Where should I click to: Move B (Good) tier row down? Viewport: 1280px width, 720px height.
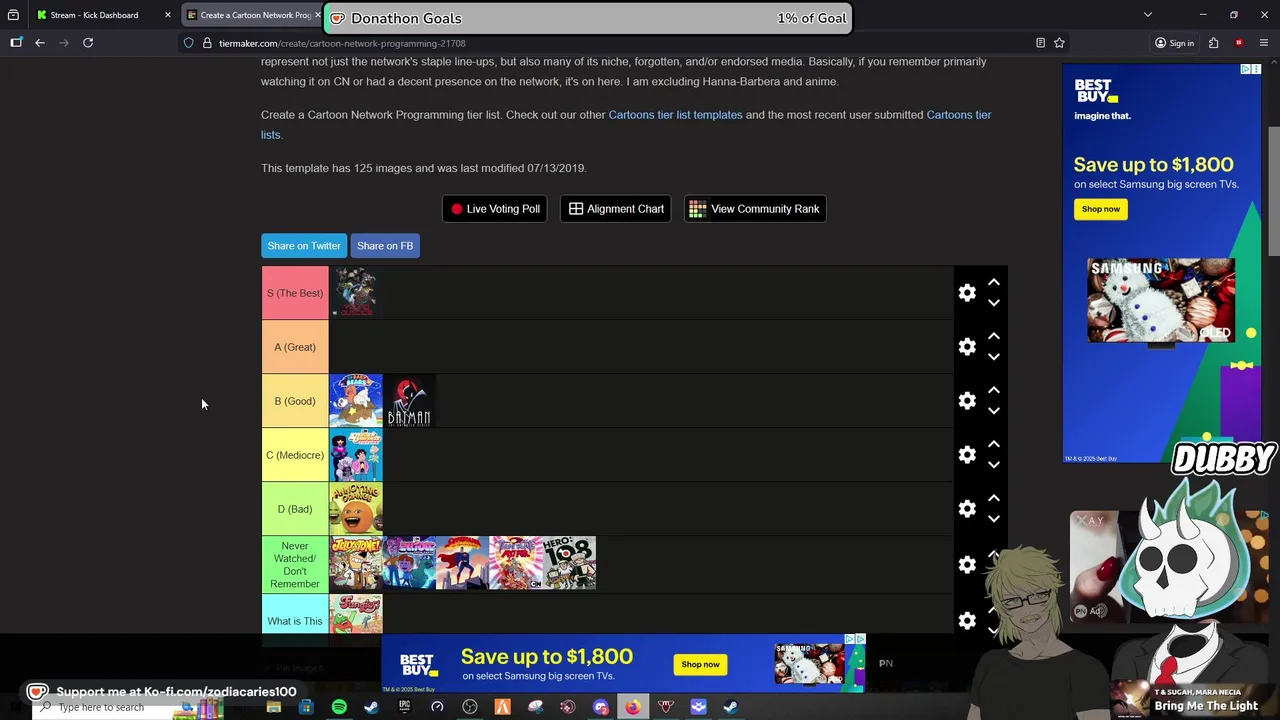pyautogui.click(x=994, y=411)
